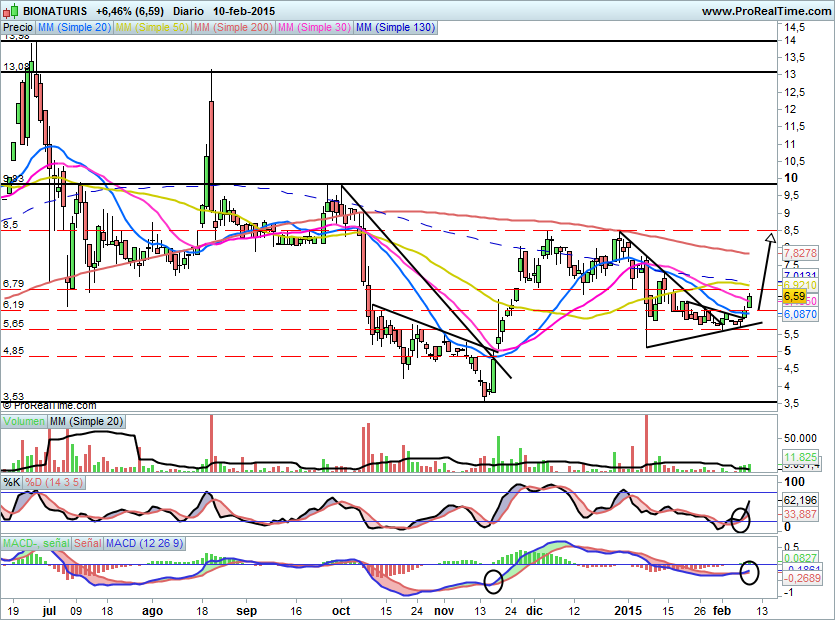Select the yellow MM (Simple 50) label
Viewport: 835px width, 620px height.
[149, 28]
